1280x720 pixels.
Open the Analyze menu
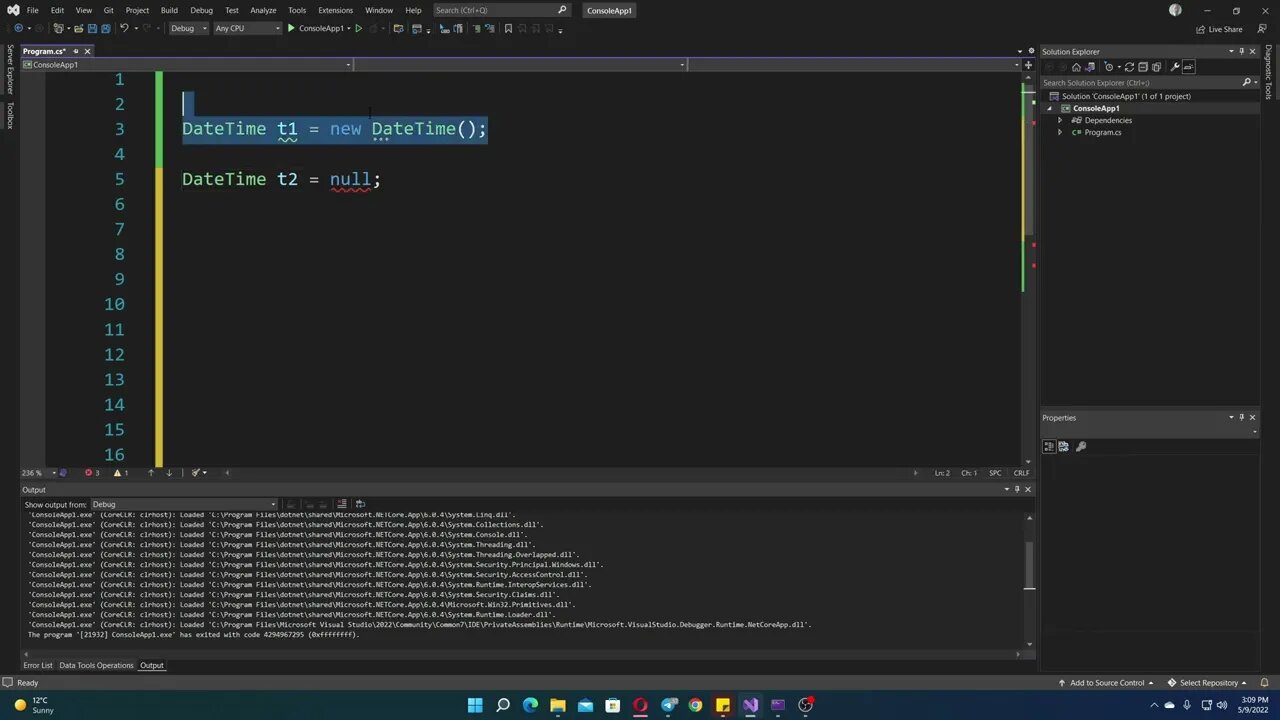point(263,10)
